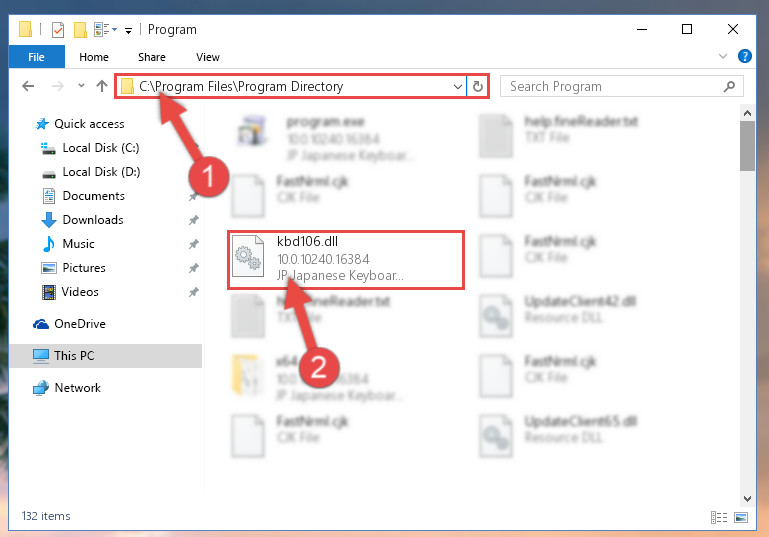The width and height of the screenshot is (769, 537).
Task: Open the File menu tab
Action: (x=36, y=57)
